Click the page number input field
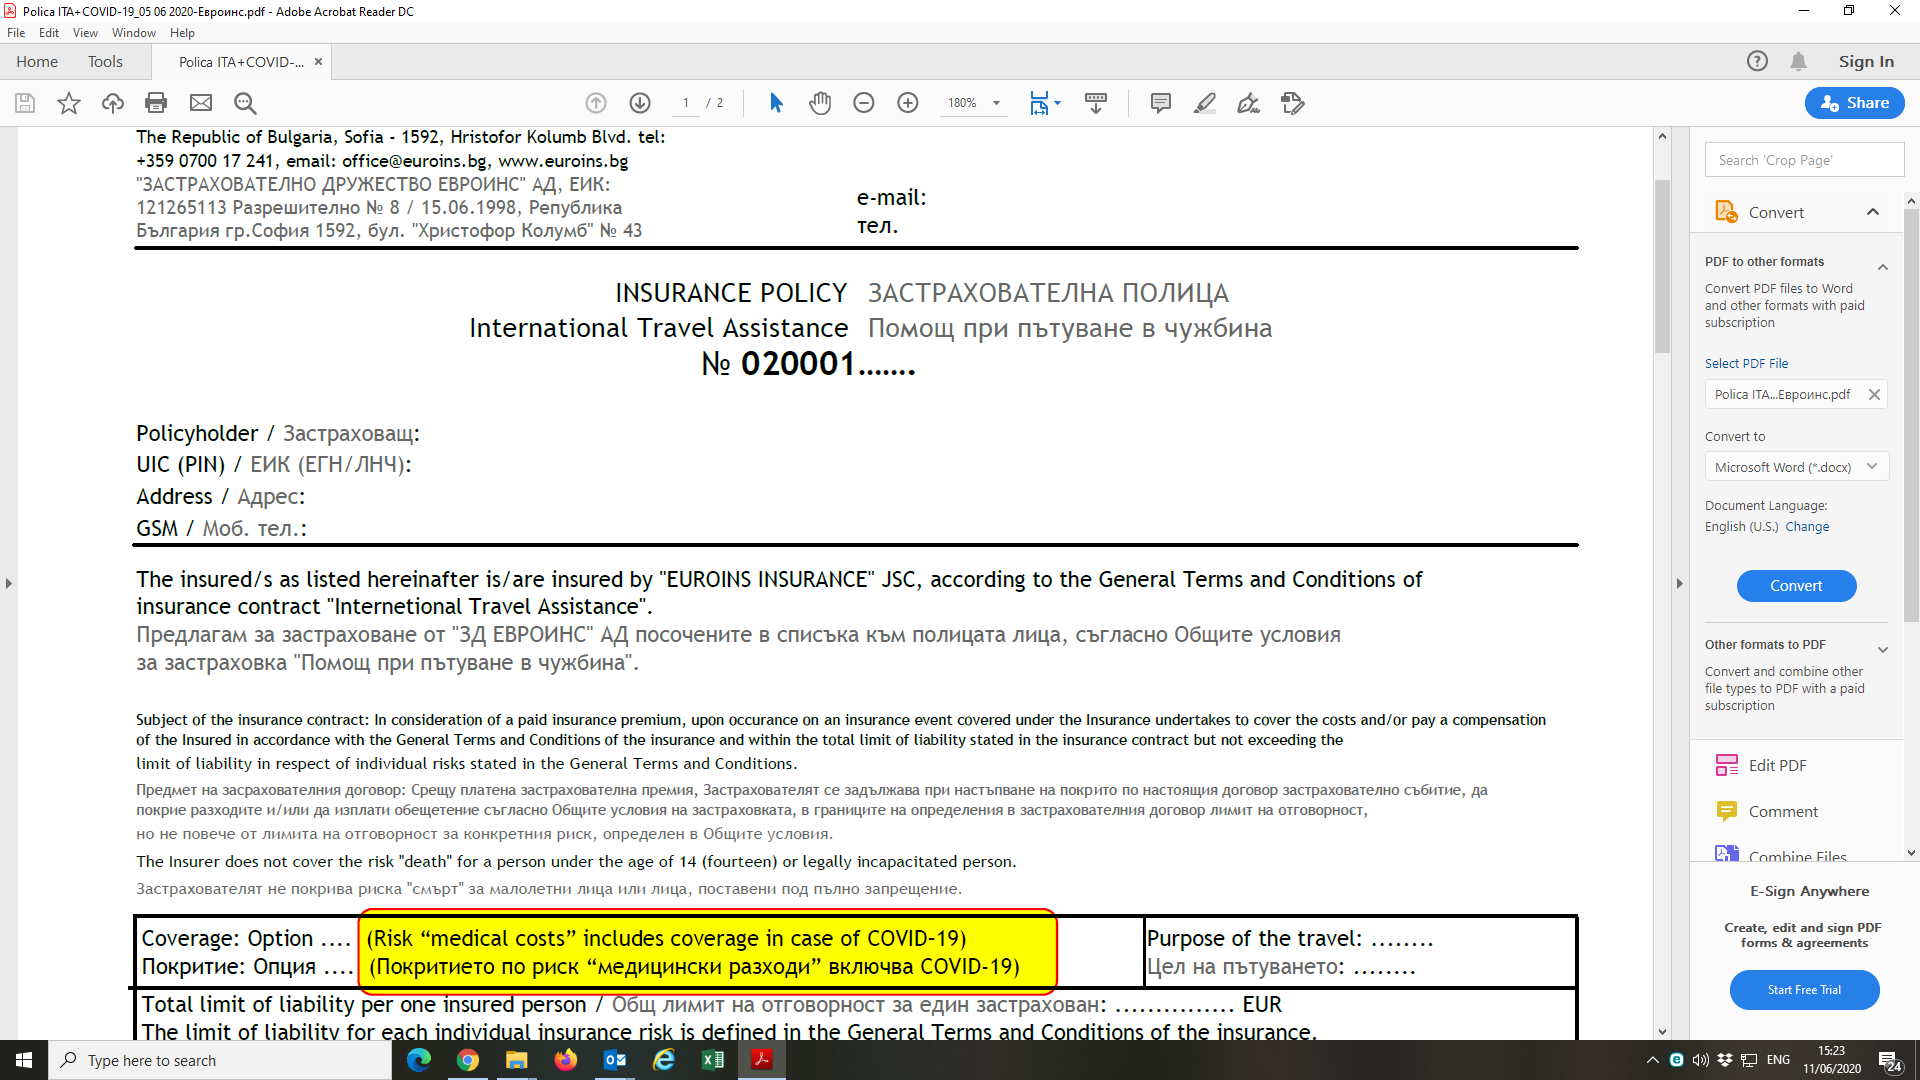The width and height of the screenshot is (1920, 1080). tap(686, 103)
